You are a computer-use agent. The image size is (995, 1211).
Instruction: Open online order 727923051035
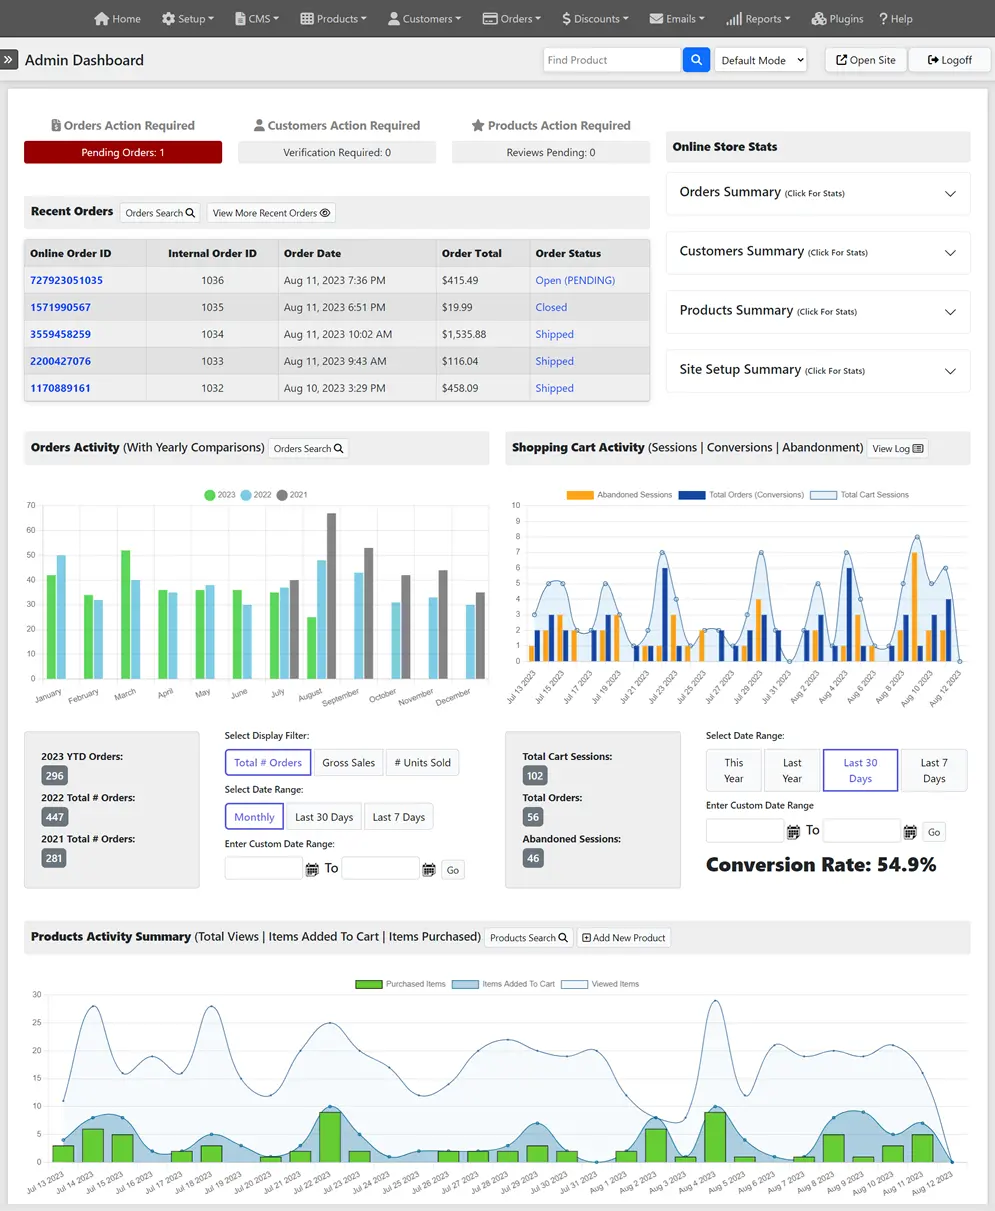pos(66,281)
